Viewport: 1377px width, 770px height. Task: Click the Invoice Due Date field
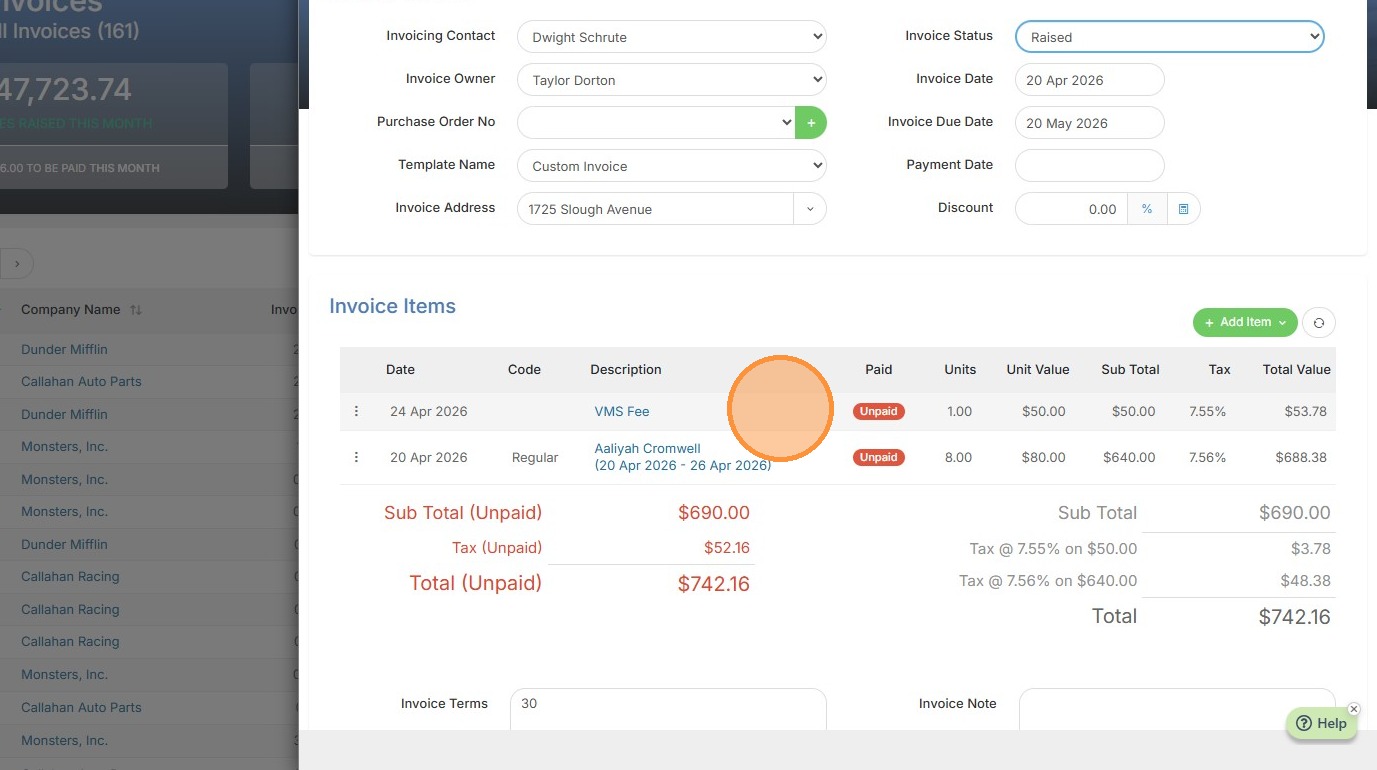pos(1089,123)
